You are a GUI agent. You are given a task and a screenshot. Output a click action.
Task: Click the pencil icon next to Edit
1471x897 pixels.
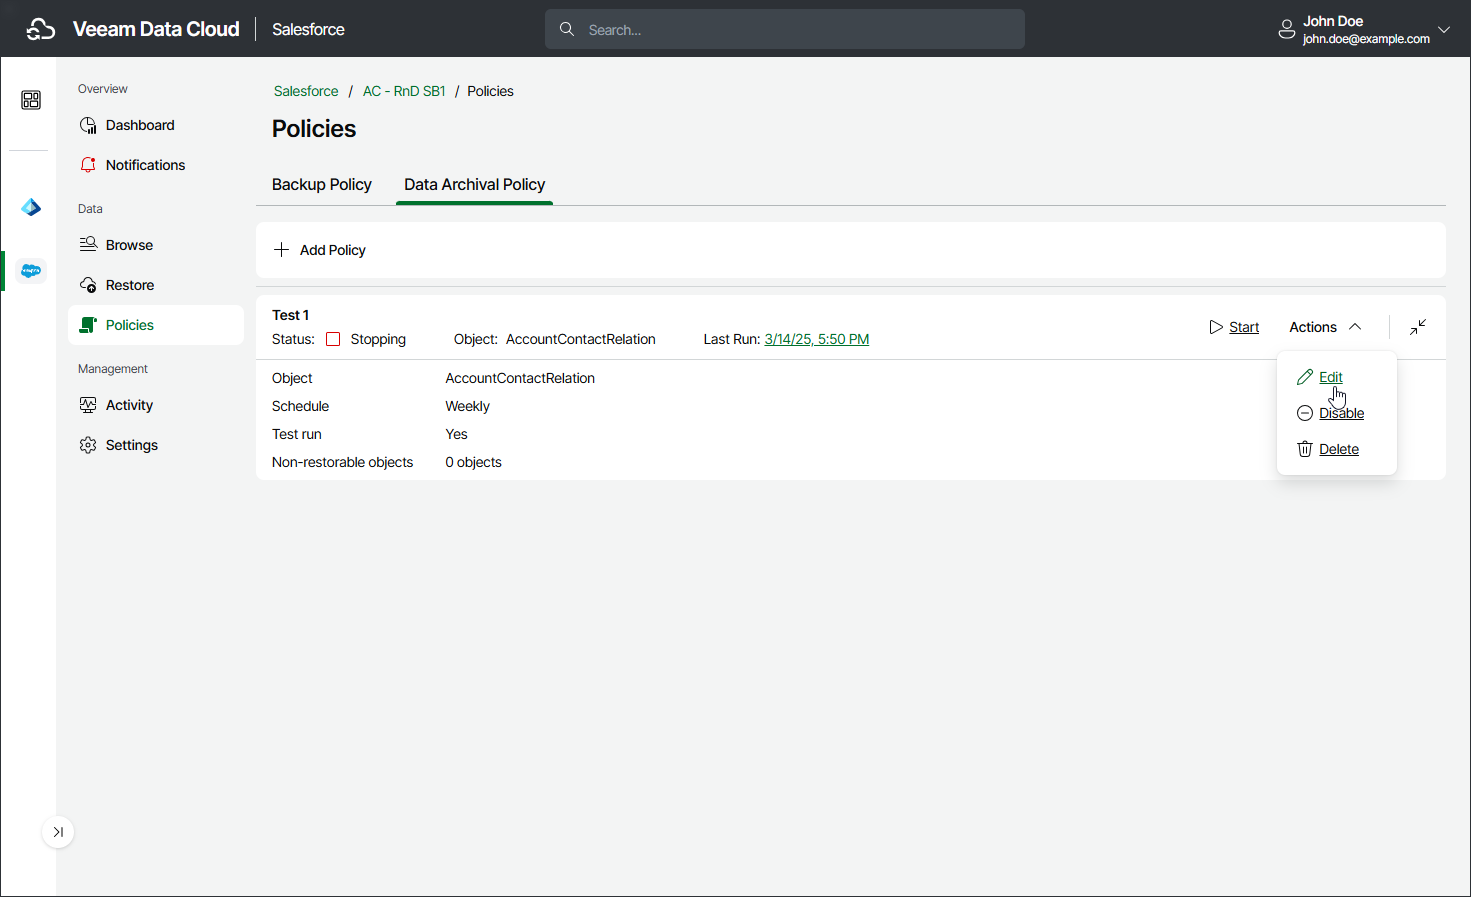pos(1305,377)
